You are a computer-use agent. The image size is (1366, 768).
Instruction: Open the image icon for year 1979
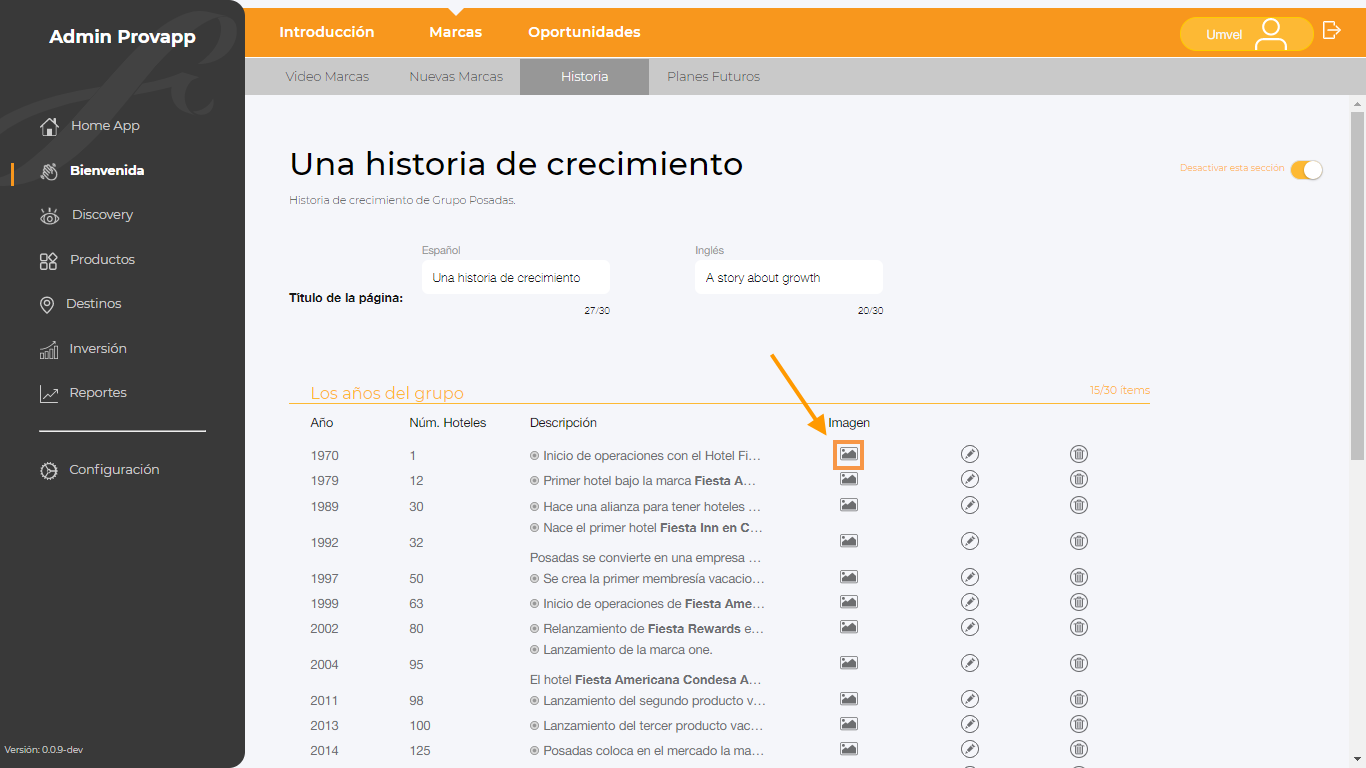coord(849,479)
